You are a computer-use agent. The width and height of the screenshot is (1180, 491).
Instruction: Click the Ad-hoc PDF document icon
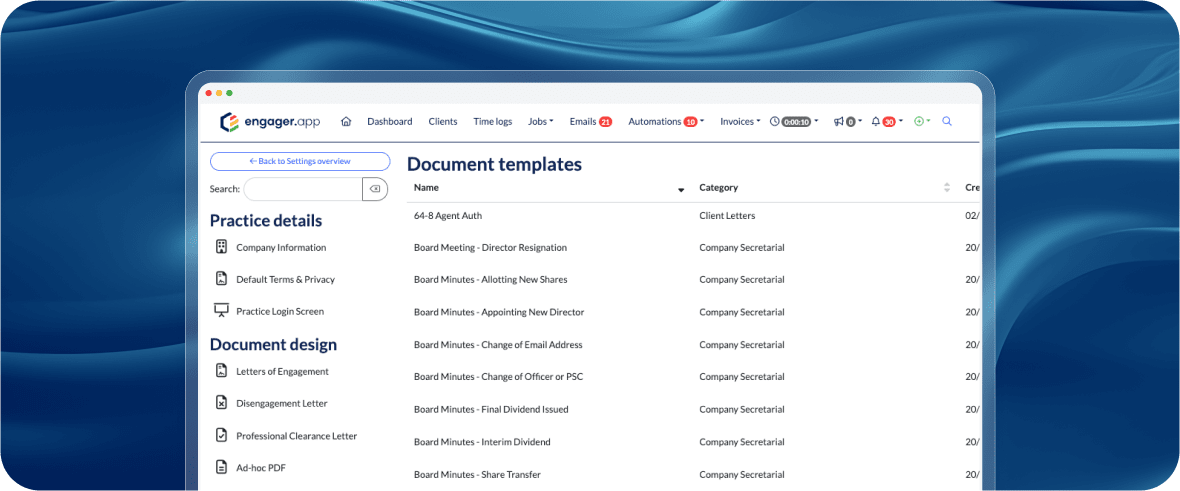tap(222, 467)
